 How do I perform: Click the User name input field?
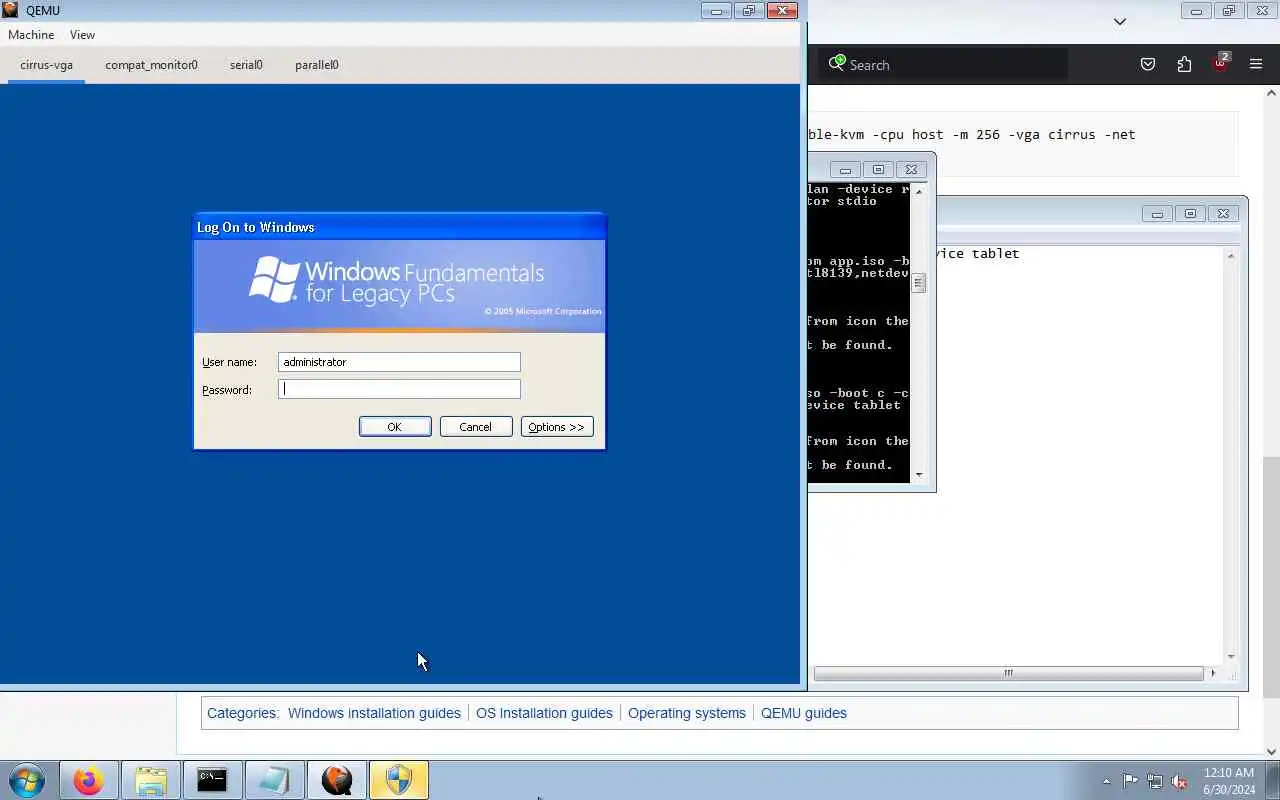399,362
